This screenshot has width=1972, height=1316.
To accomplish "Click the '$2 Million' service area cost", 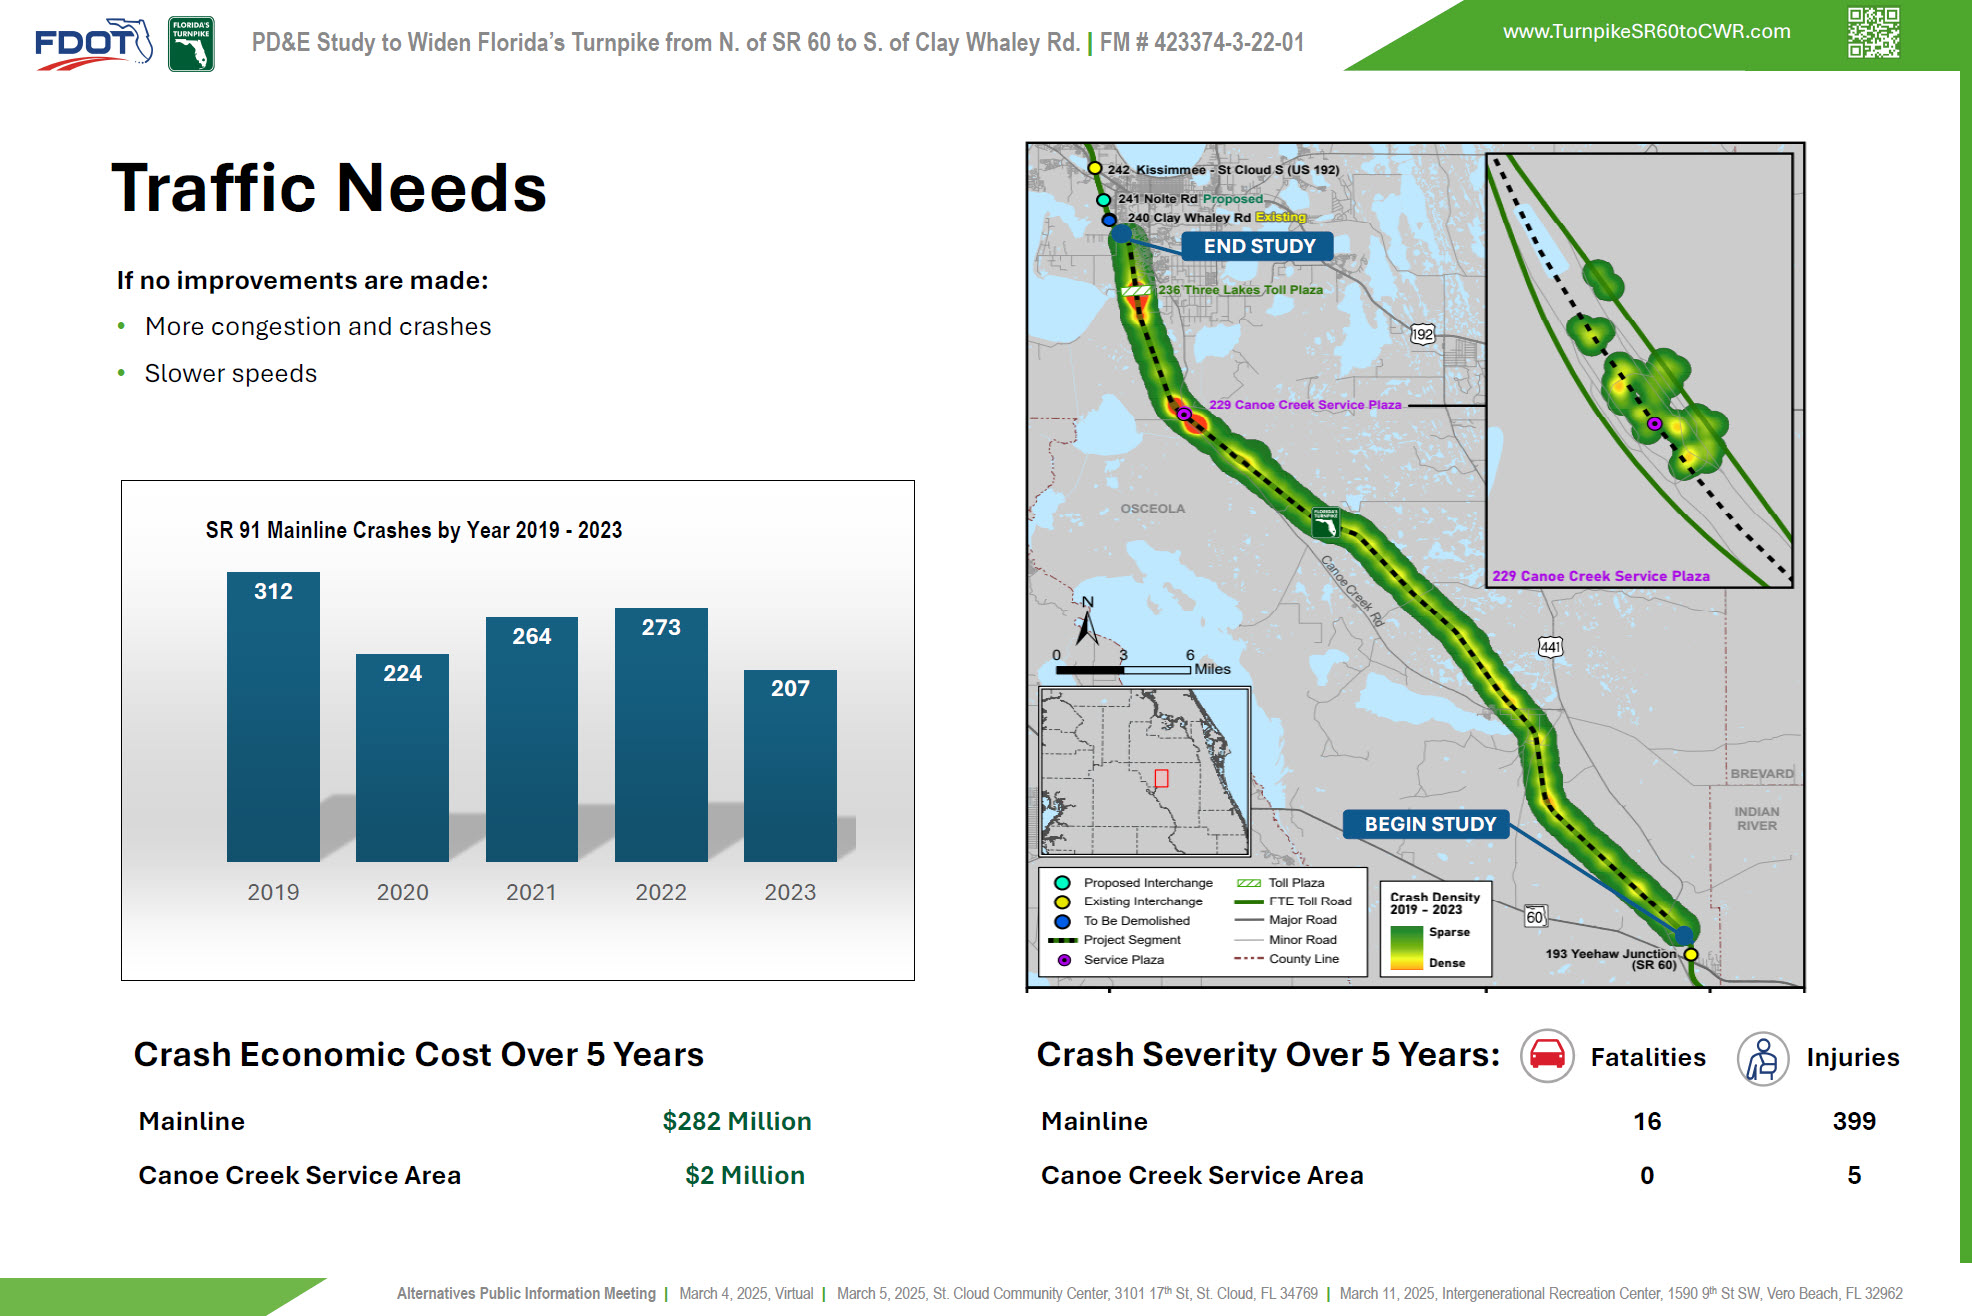I will tap(745, 1175).
